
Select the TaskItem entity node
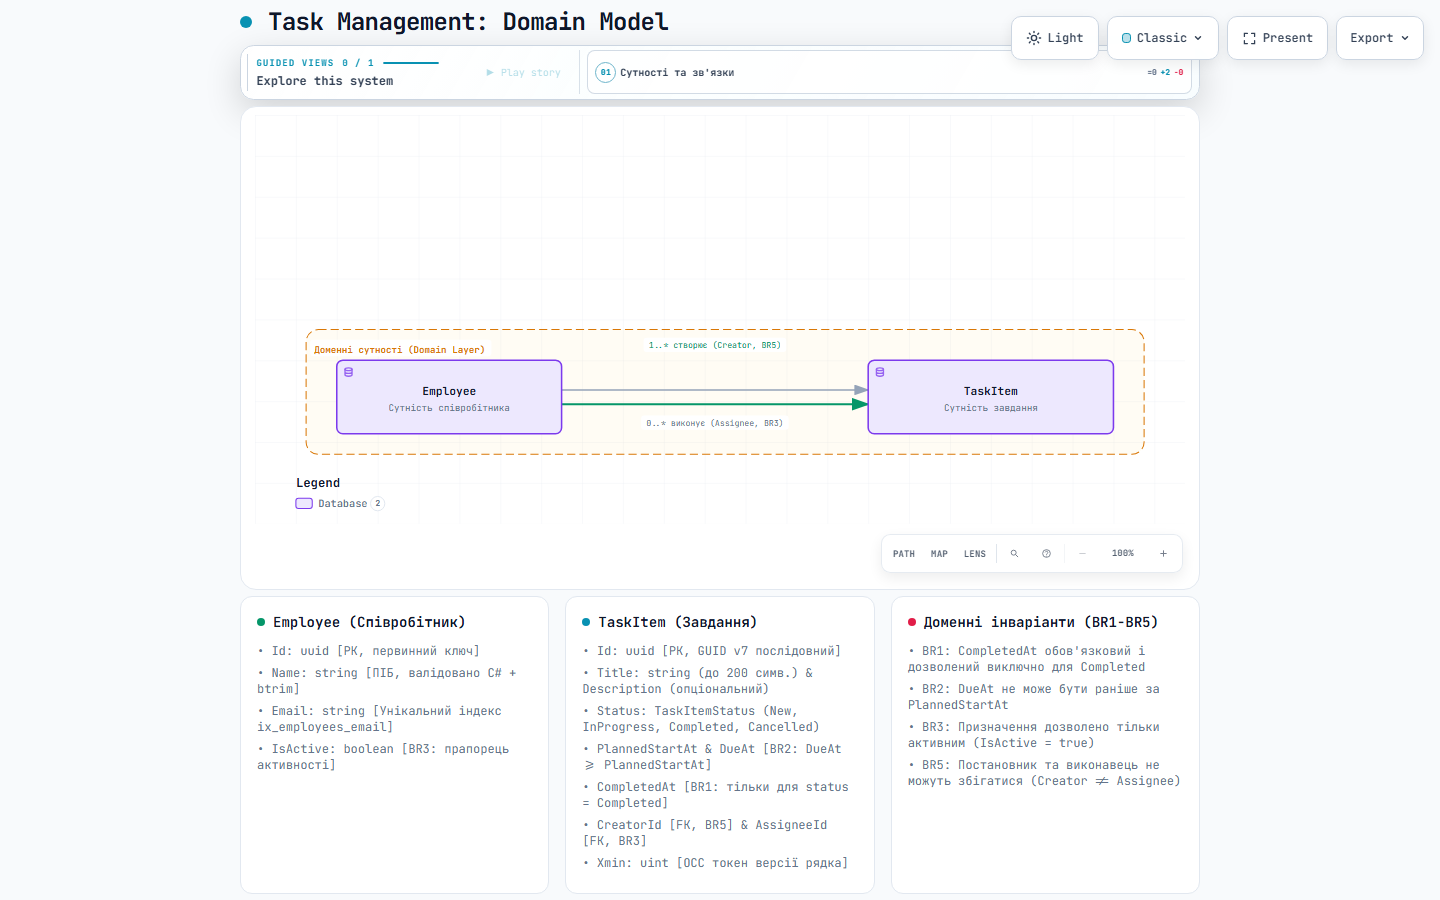click(990, 397)
